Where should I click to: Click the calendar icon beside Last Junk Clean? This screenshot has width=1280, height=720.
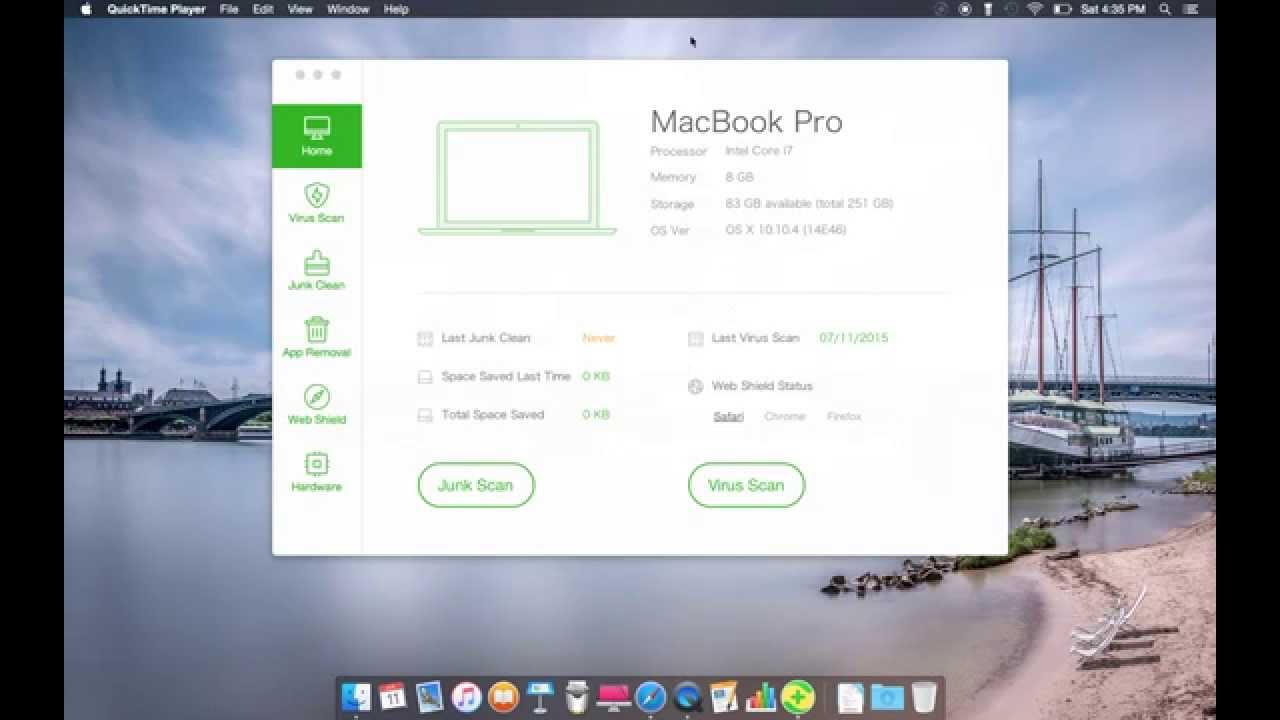tap(425, 338)
